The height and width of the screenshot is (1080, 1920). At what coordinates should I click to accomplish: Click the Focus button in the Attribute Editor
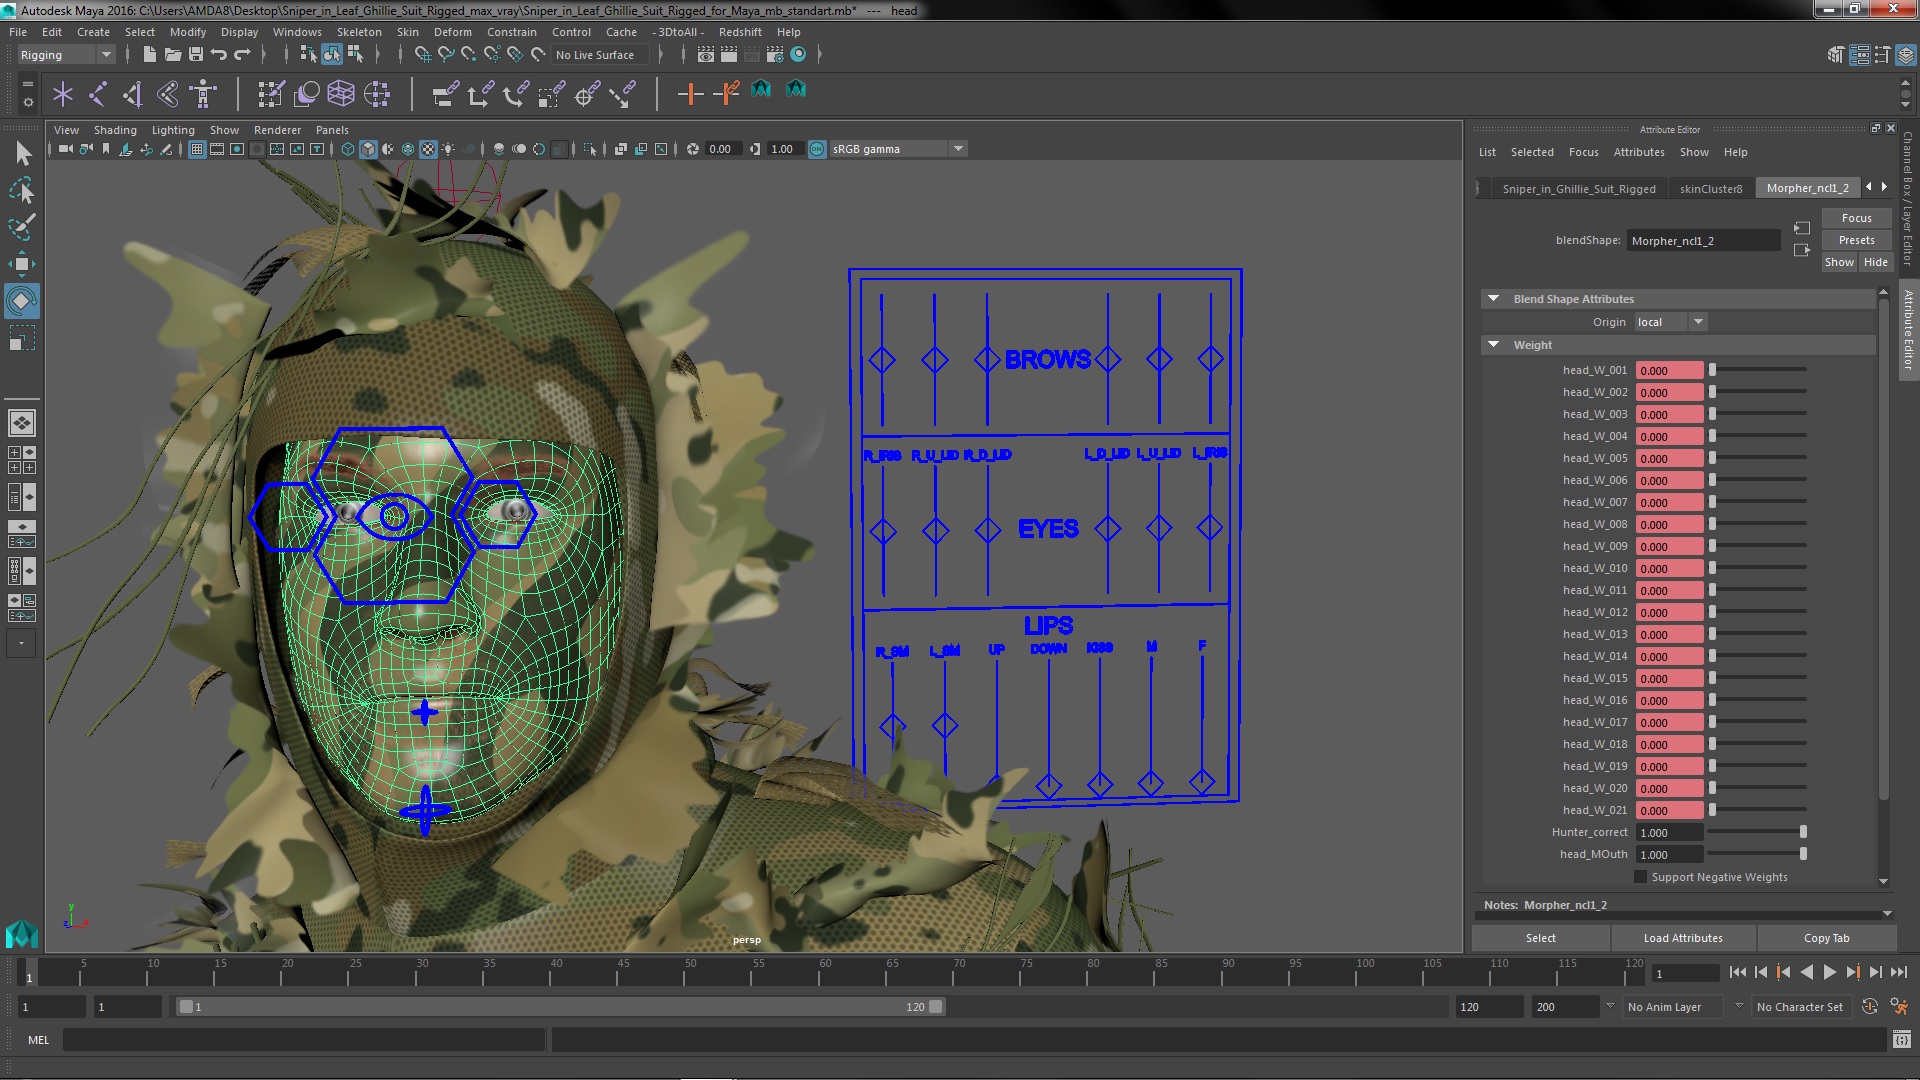(x=1856, y=218)
